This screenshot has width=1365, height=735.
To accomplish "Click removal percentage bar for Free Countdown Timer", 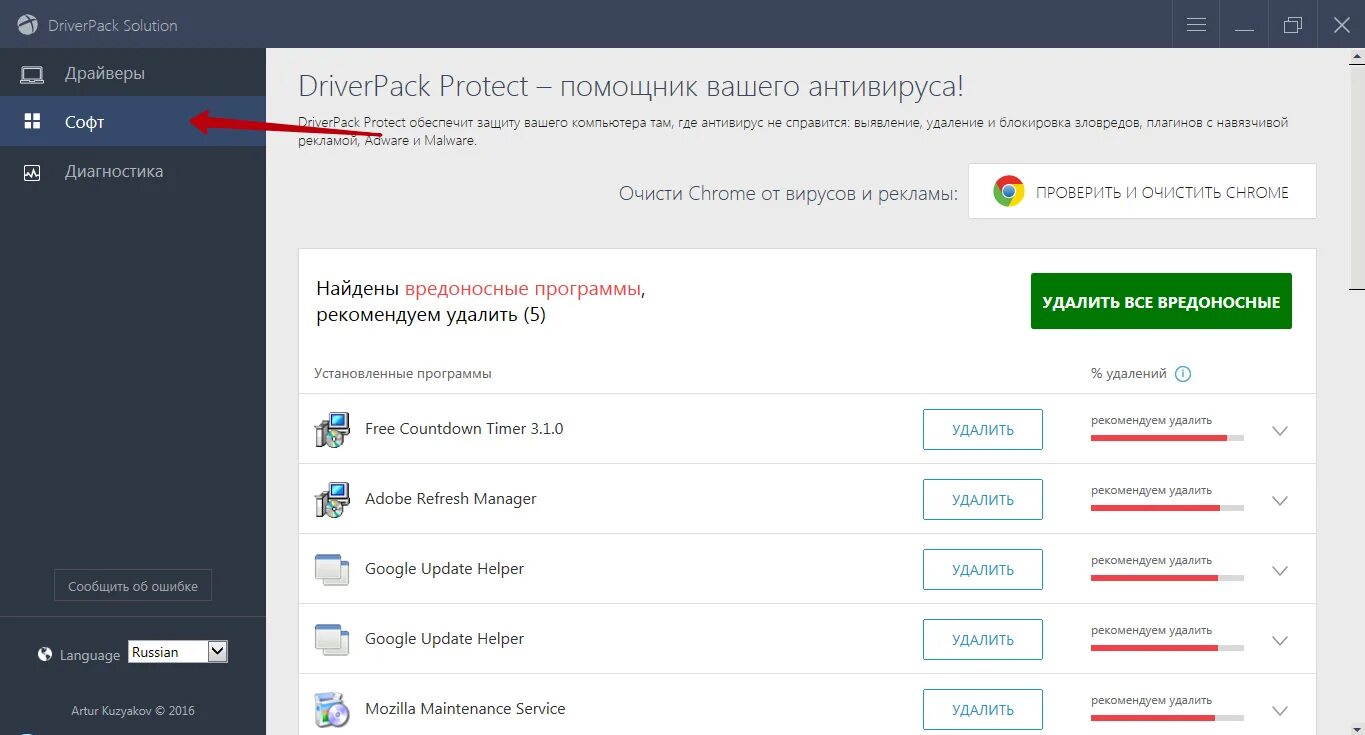I will [x=1167, y=438].
